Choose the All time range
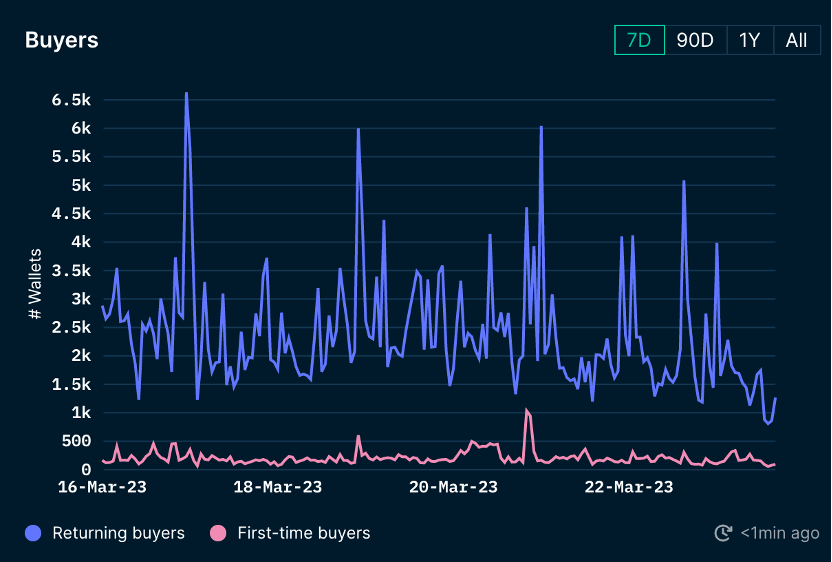Viewport: 832px width, 562px height. [796, 40]
